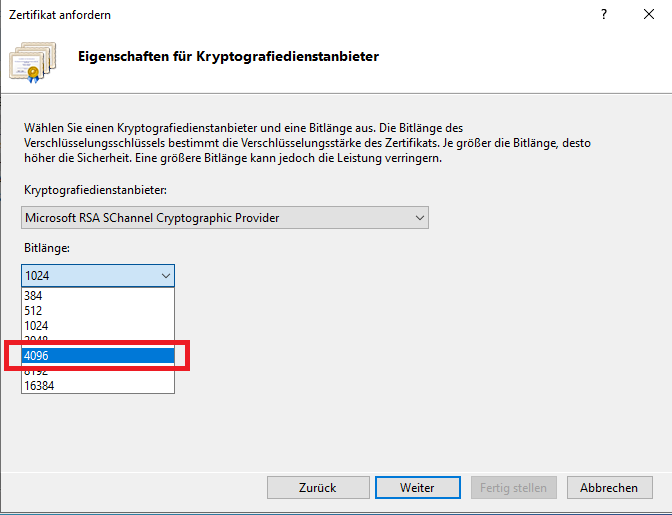This screenshot has width=672, height=515.
Task: Open the Microsoft RSA SChannel provider dropdown
Action: click(225, 218)
